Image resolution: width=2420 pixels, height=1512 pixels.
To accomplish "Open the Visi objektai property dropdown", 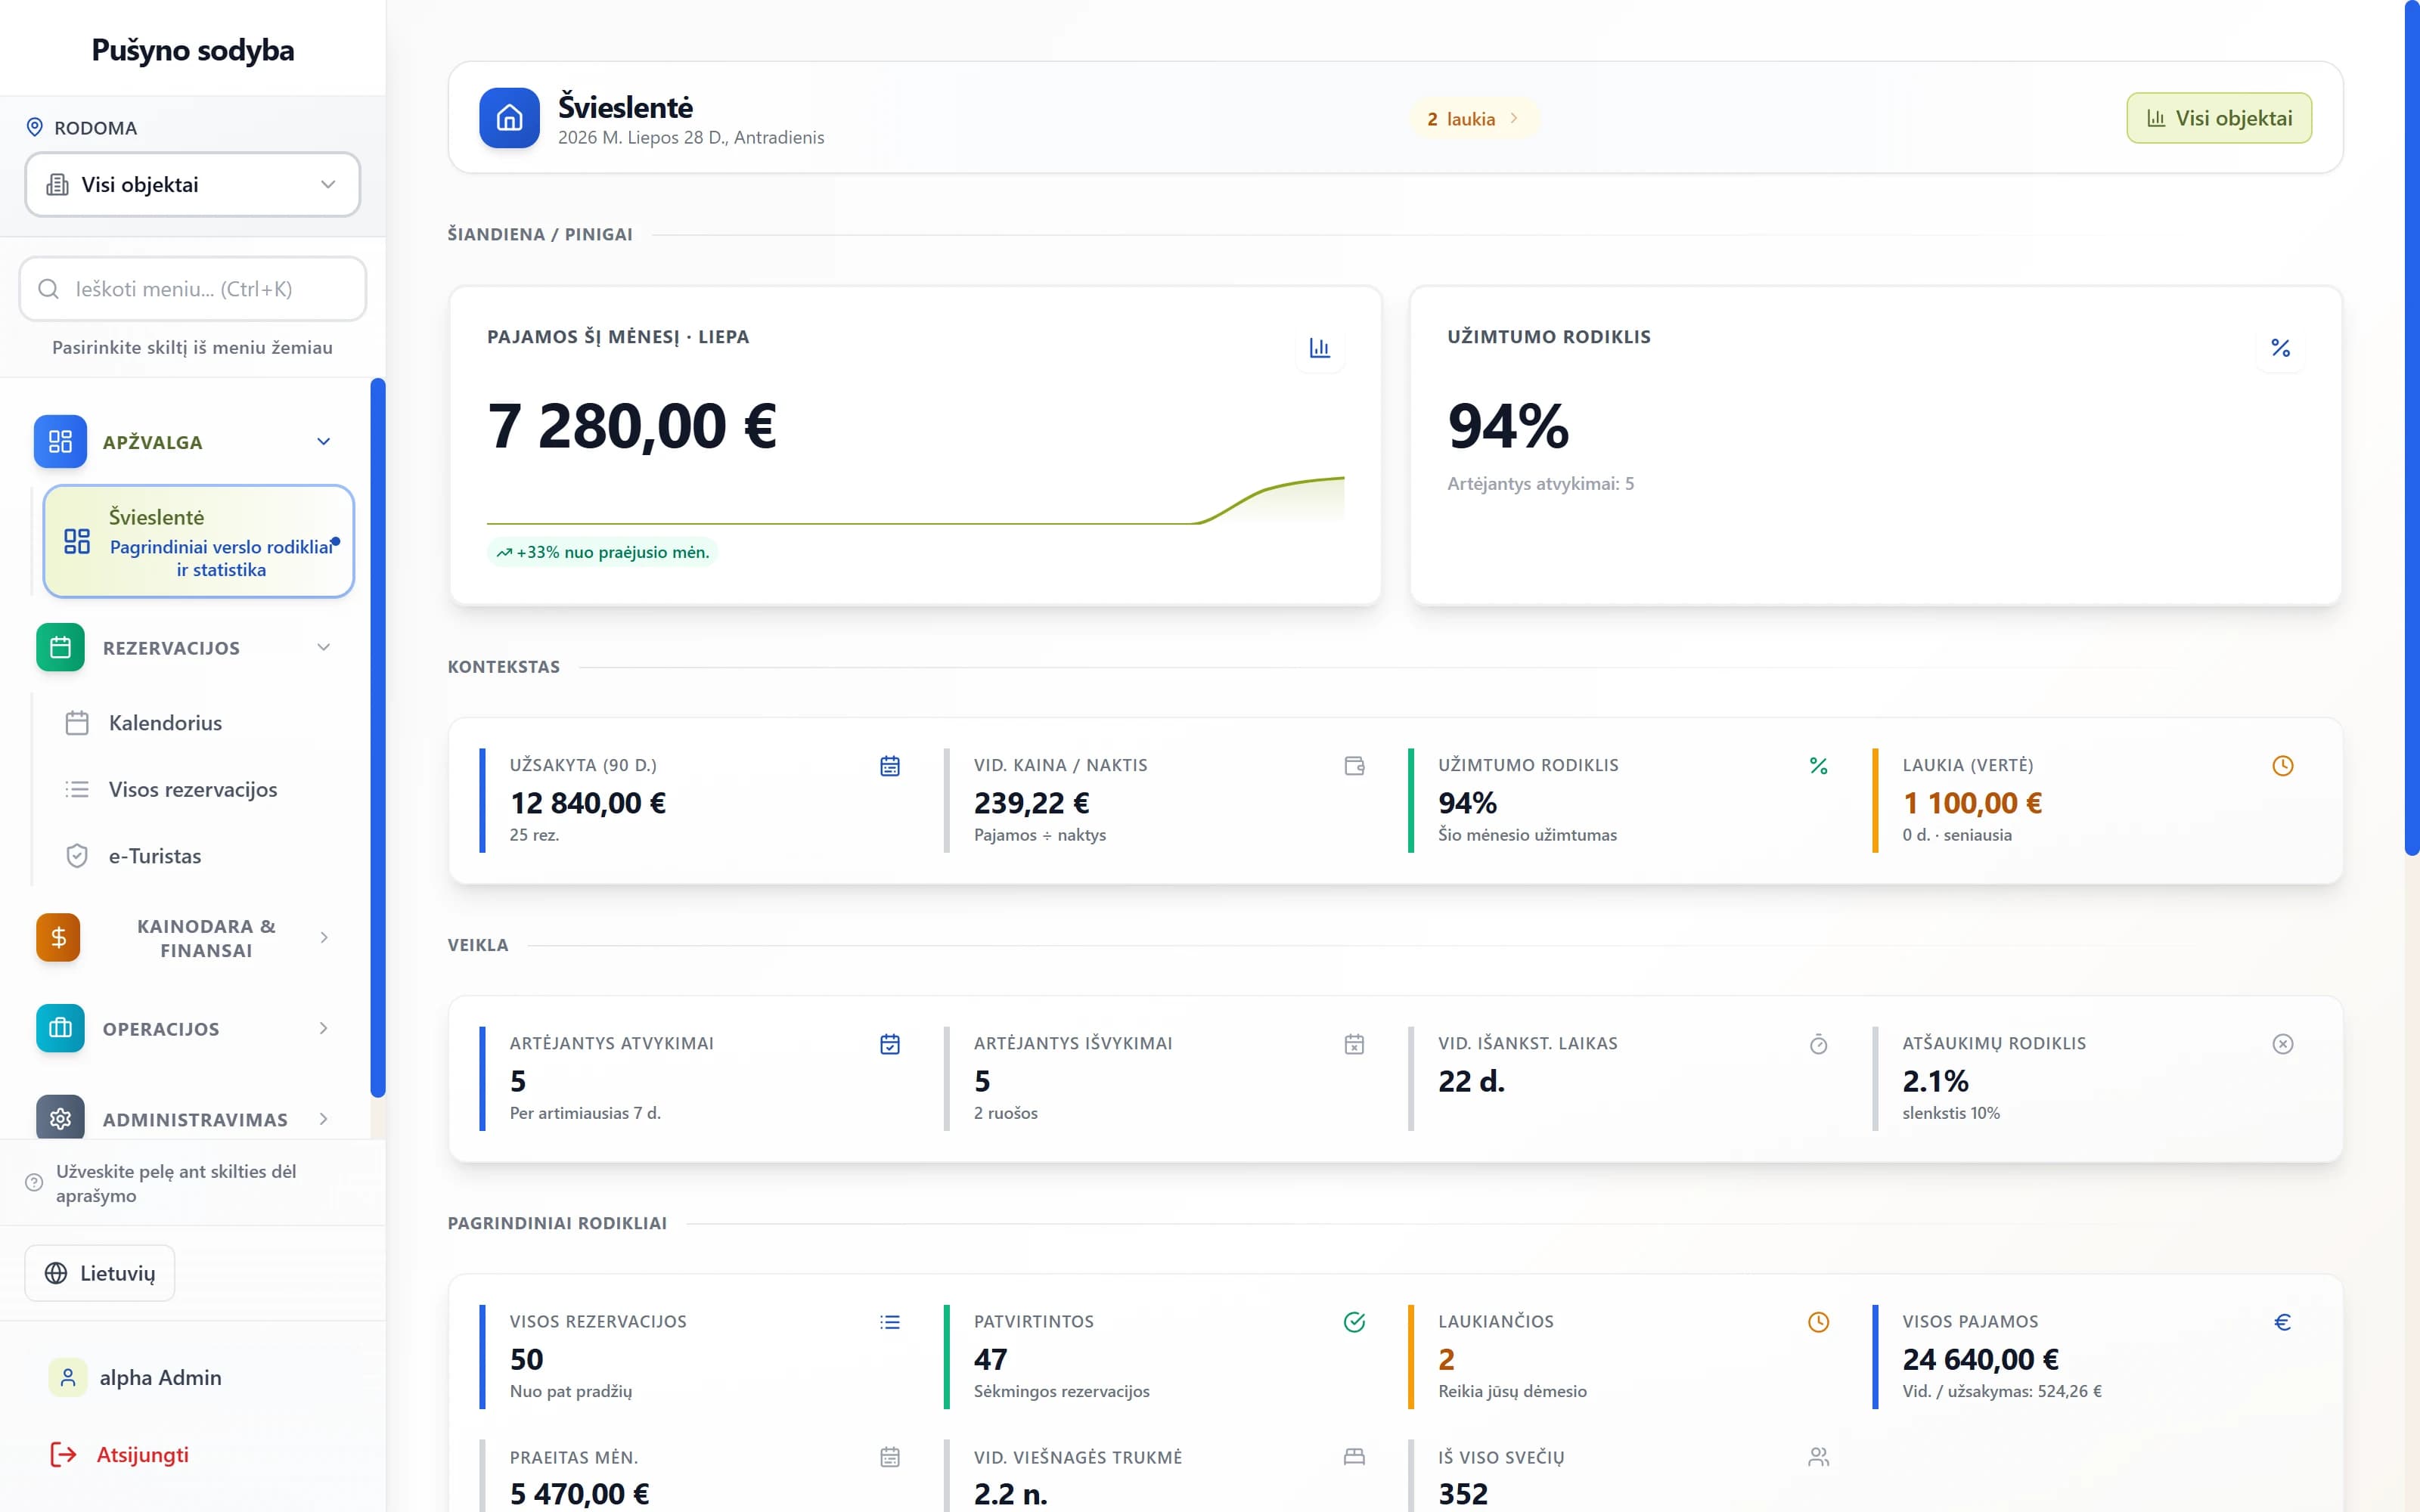I will [x=192, y=184].
